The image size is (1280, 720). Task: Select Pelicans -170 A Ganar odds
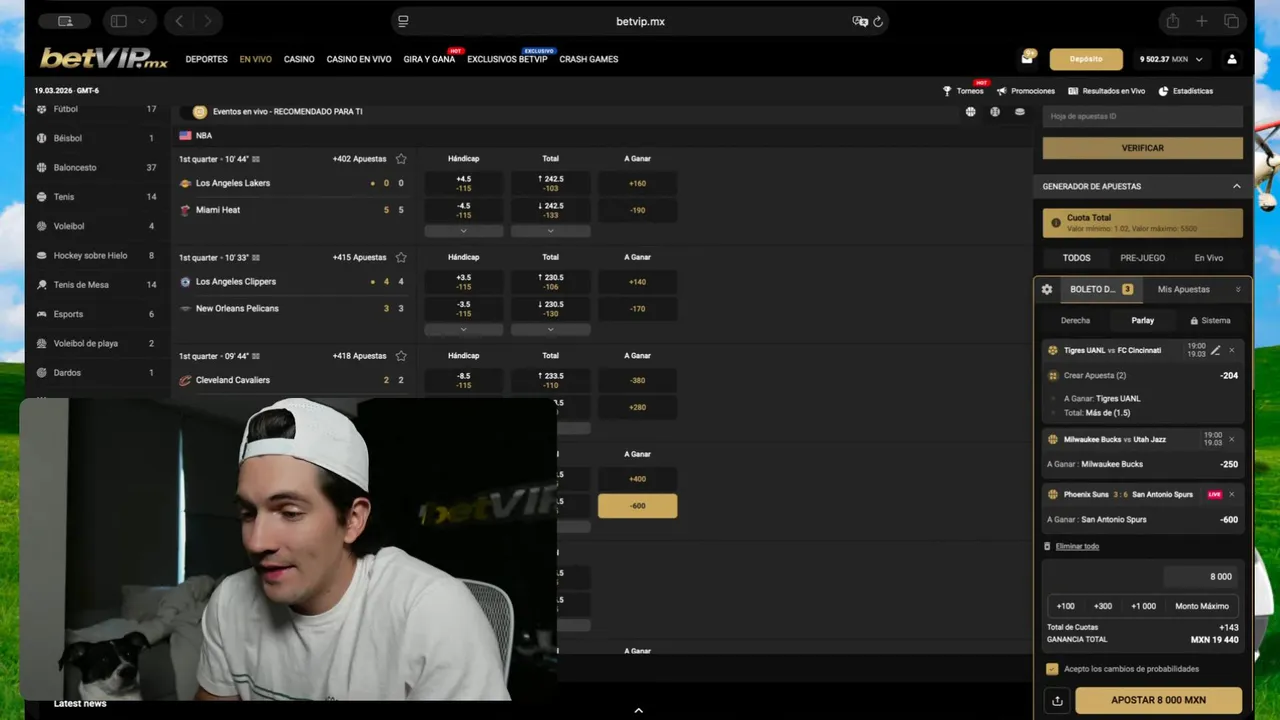[637, 309]
